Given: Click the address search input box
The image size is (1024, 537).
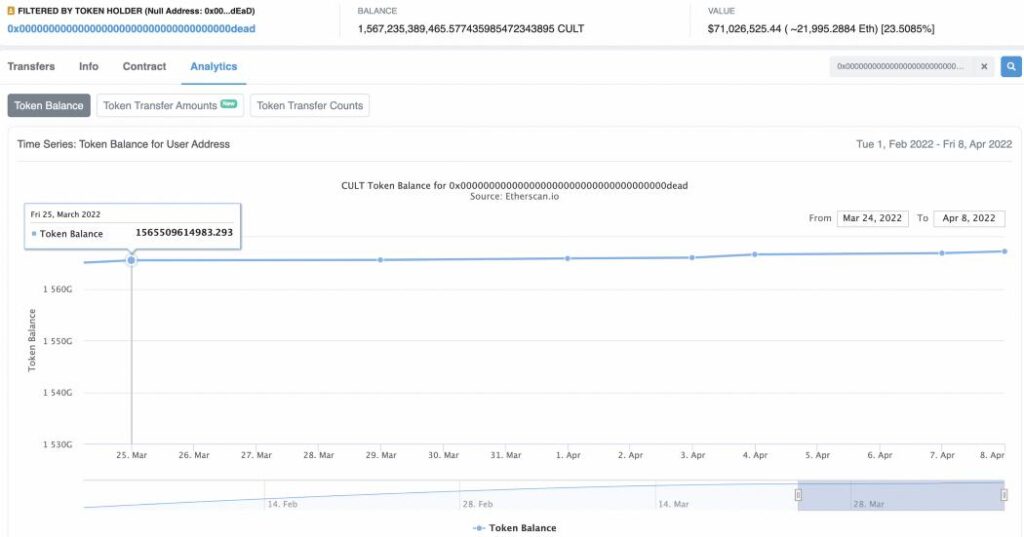Looking at the screenshot, I should click(901, 67).
